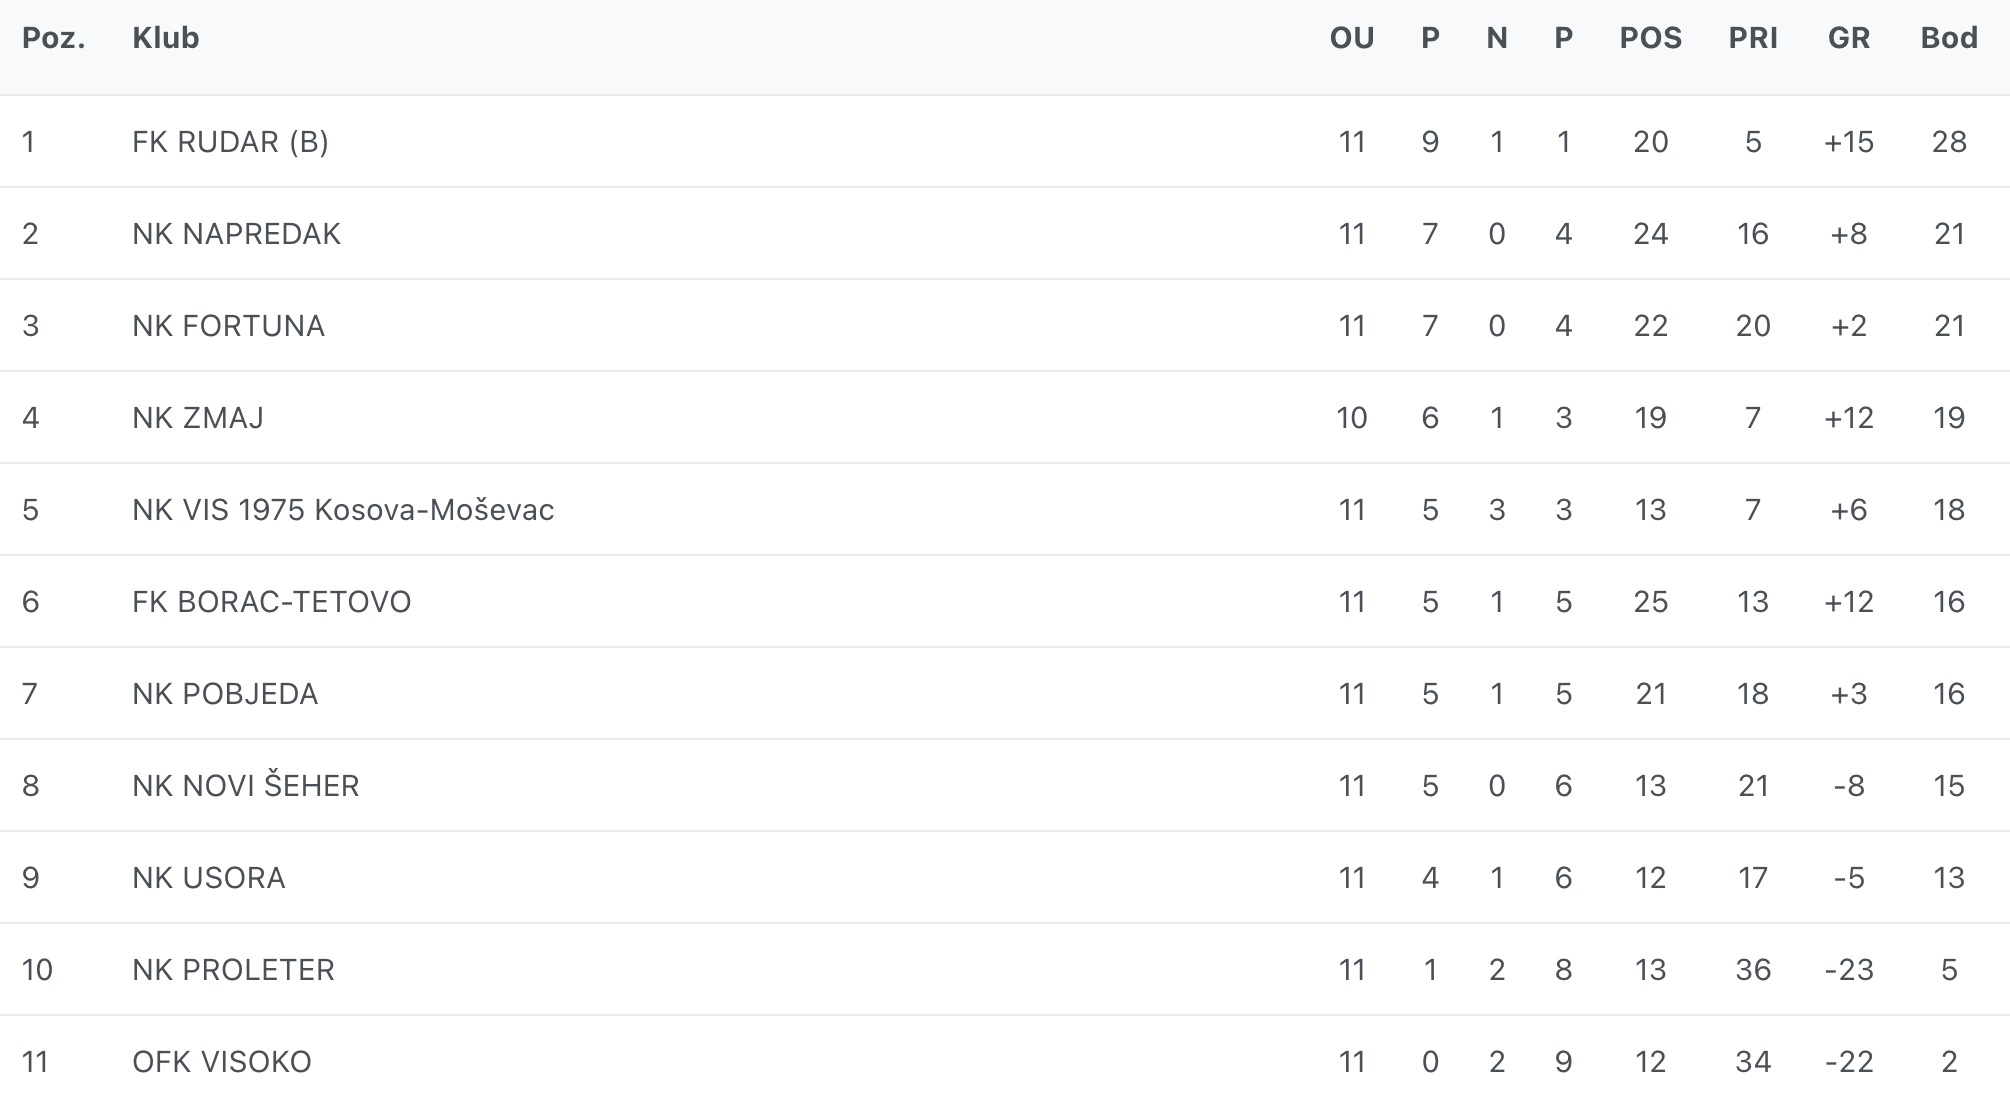Click the GR column header
2010x1106 pixels.
point(1848,38)
